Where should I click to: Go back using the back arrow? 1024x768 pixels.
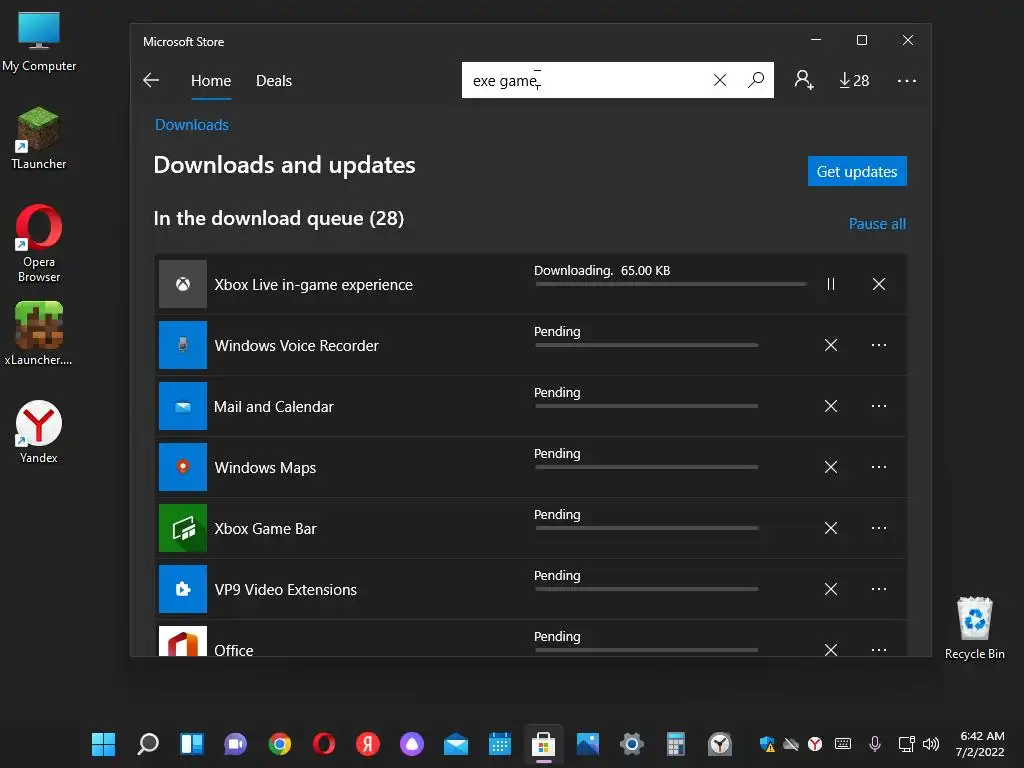[x=151, y=80]
